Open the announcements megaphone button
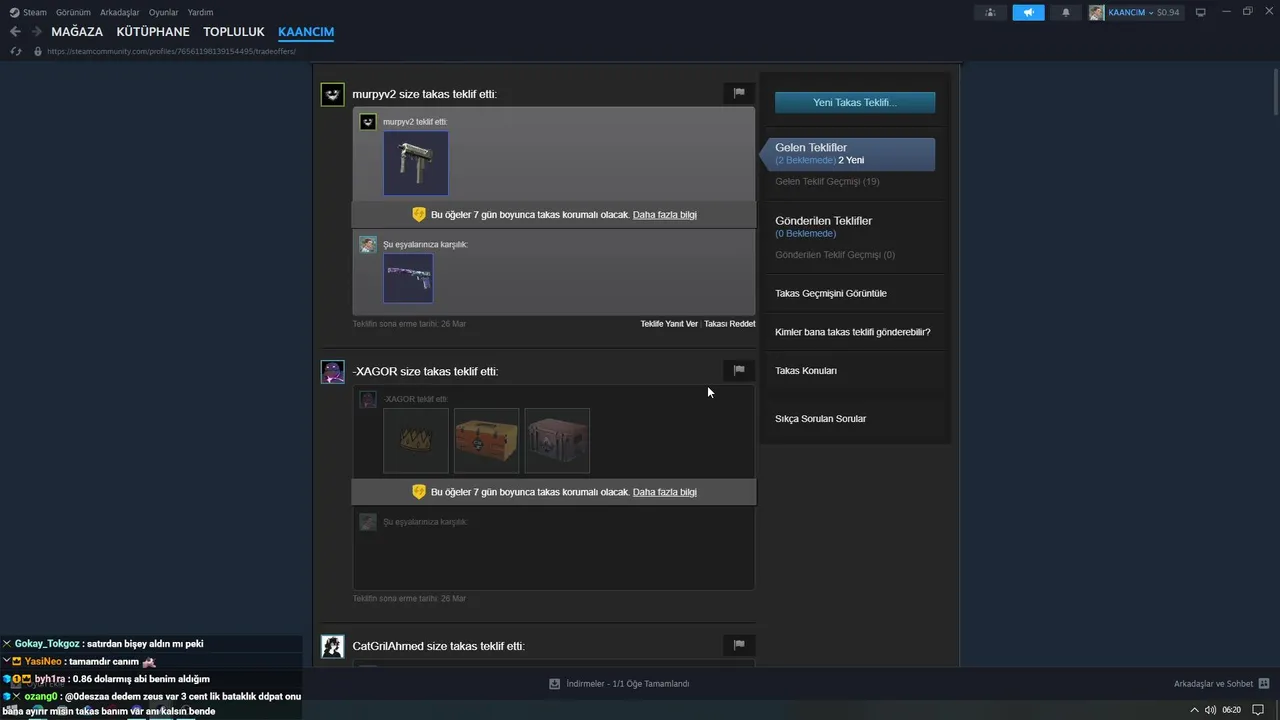Screen dimensions: 1280x720 1028,12
